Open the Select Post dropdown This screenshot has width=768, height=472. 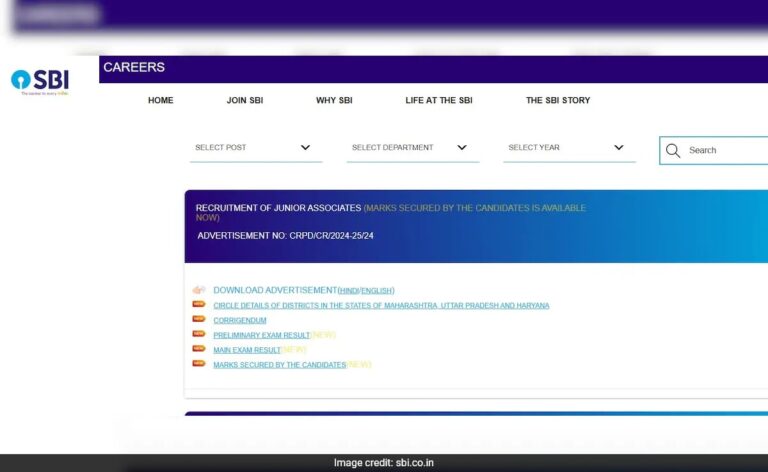(x=256, y=148)
